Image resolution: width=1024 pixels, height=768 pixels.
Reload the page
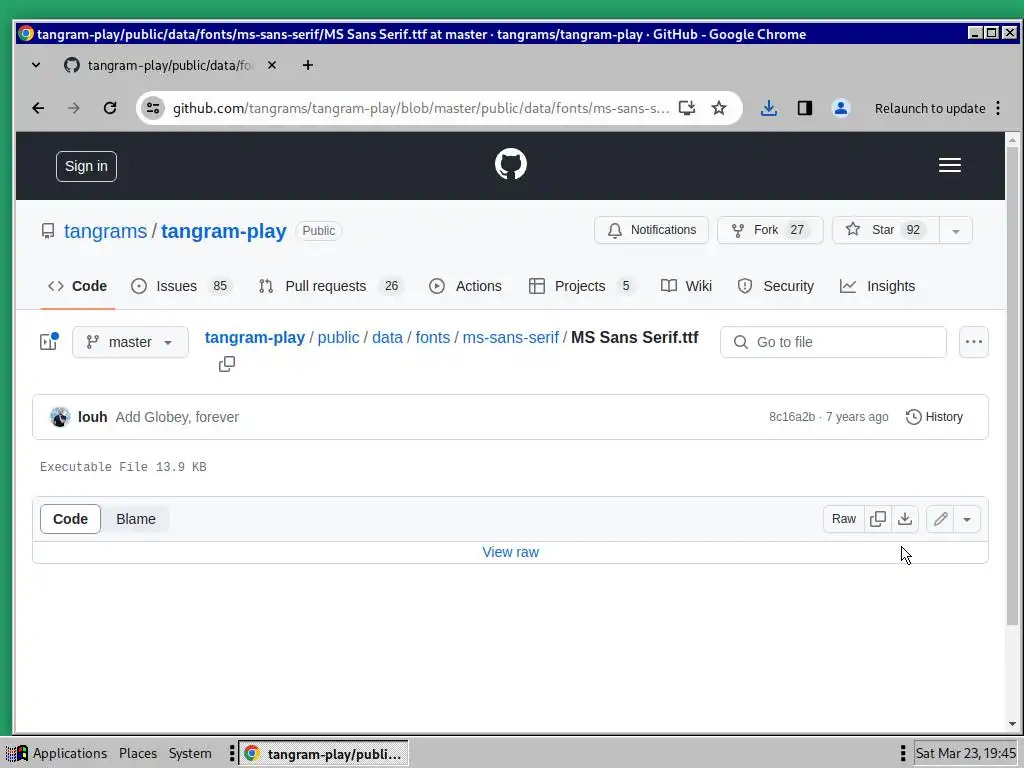coord(110,108)
